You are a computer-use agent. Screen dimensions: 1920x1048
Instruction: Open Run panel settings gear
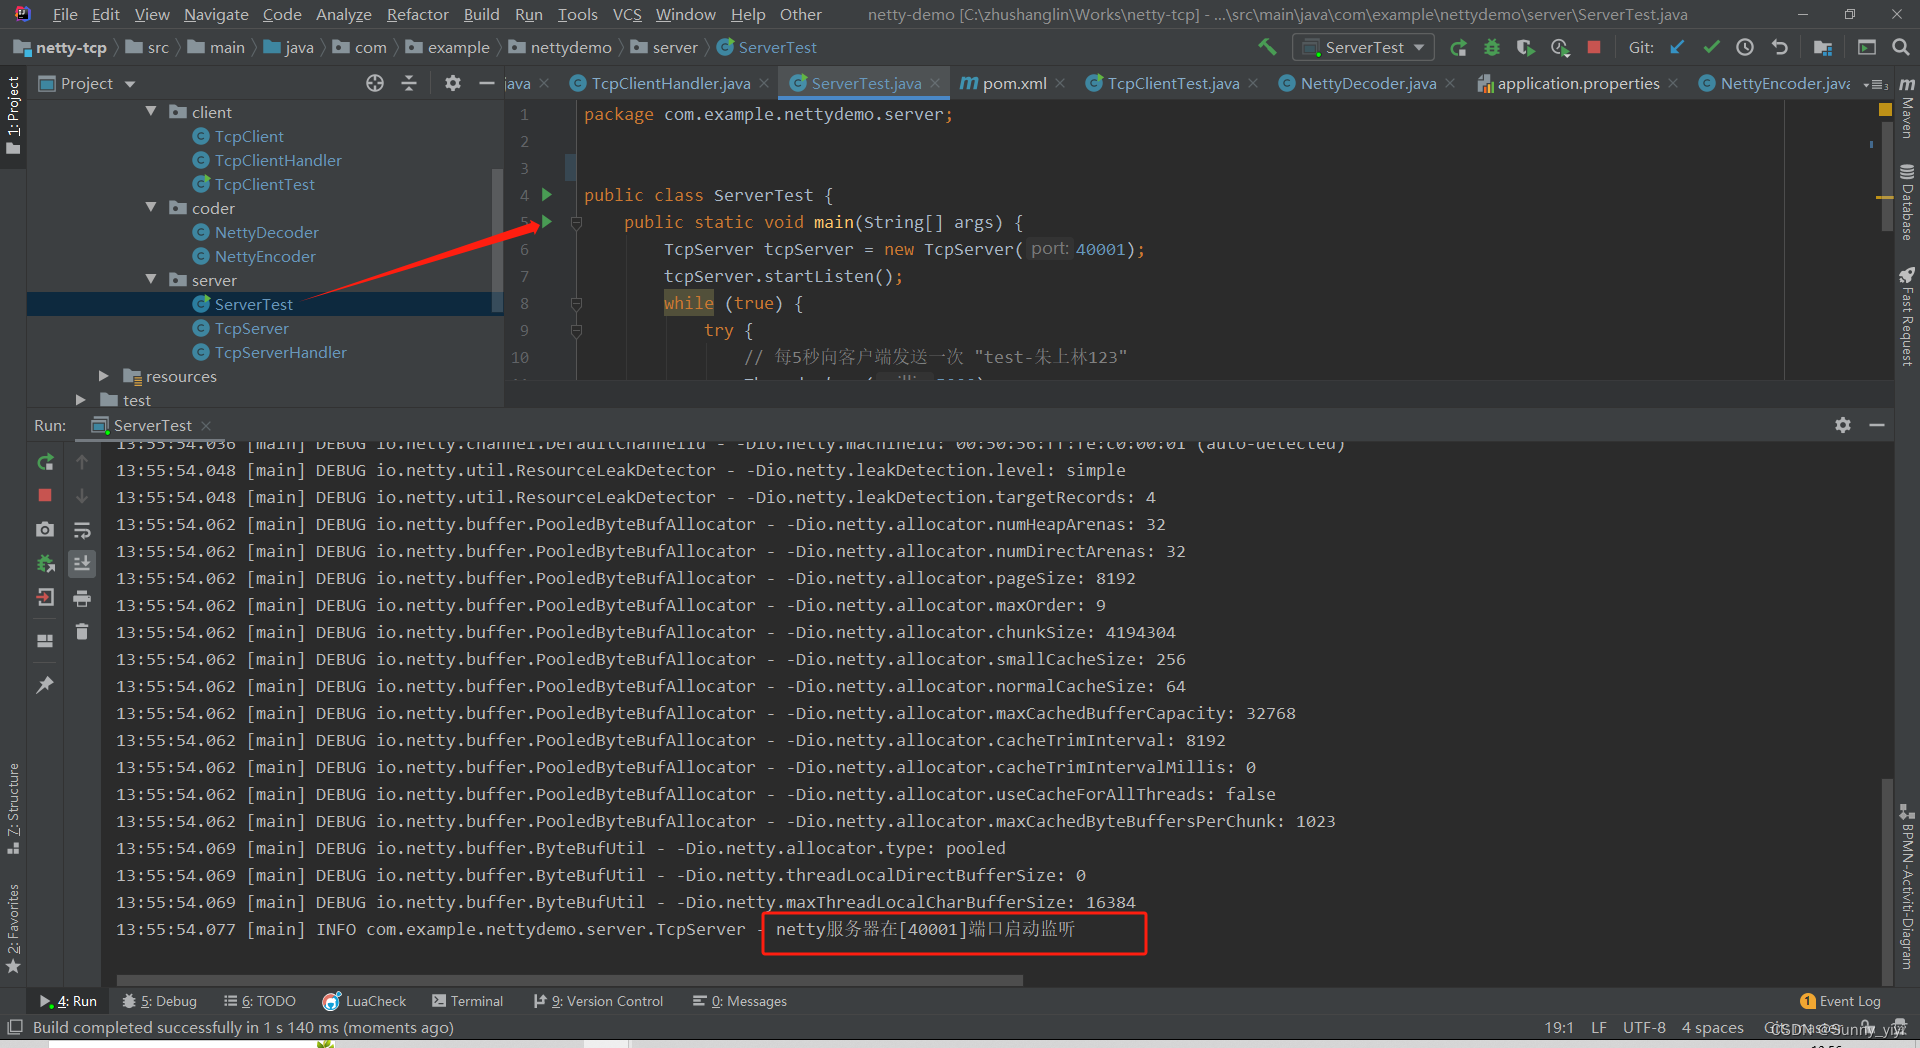pos(1843,425)
